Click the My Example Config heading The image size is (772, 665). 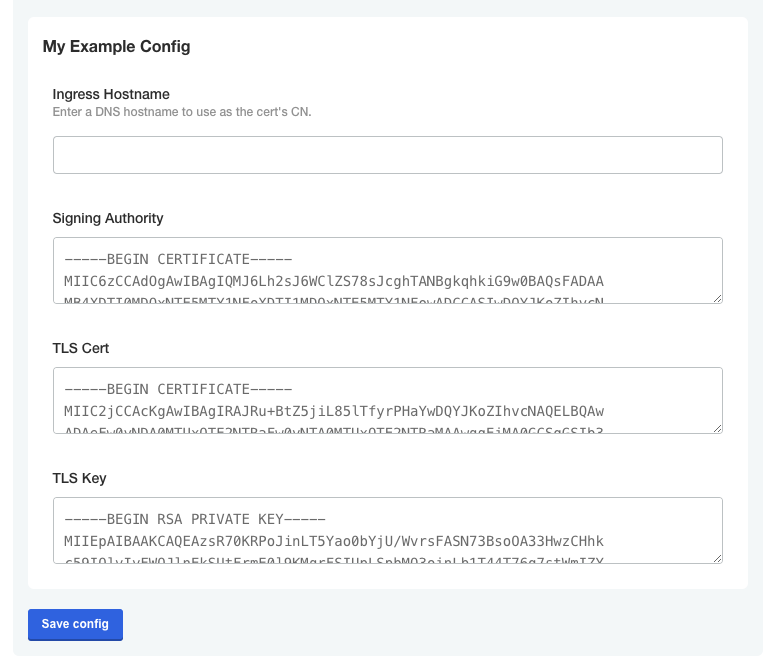coord(116,46)
